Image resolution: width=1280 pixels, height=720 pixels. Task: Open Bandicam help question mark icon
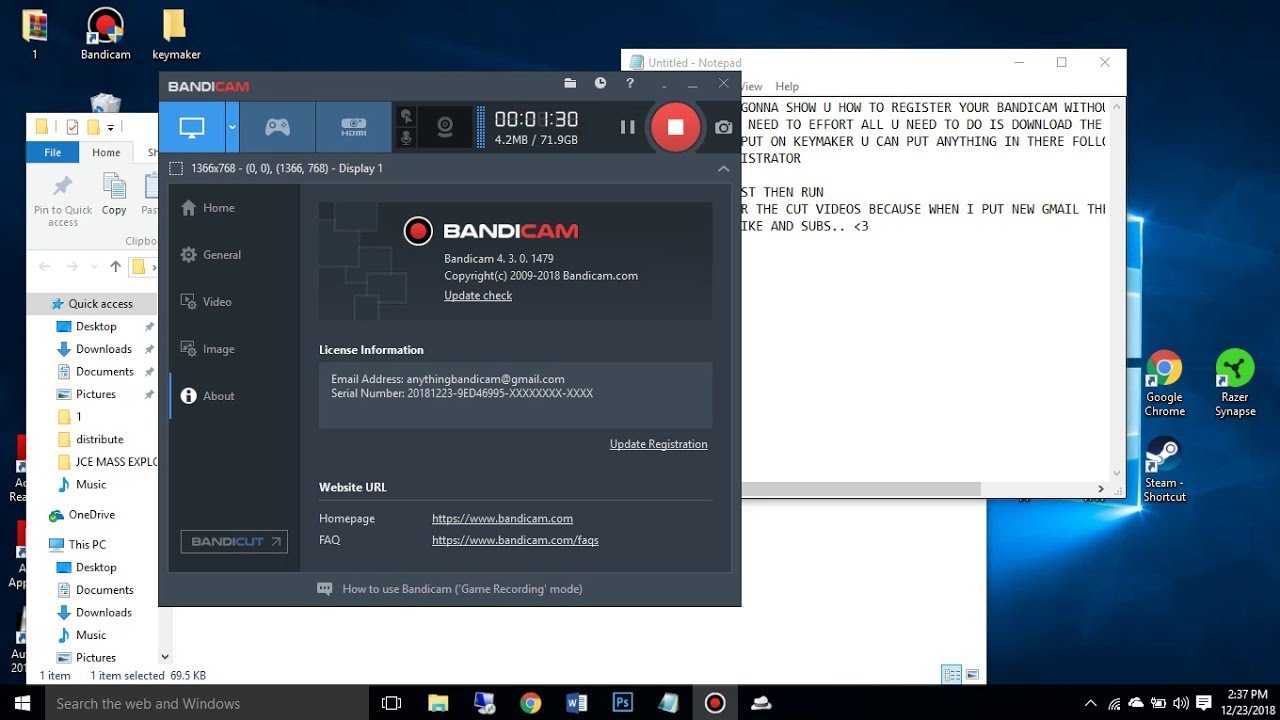point(630,84)
